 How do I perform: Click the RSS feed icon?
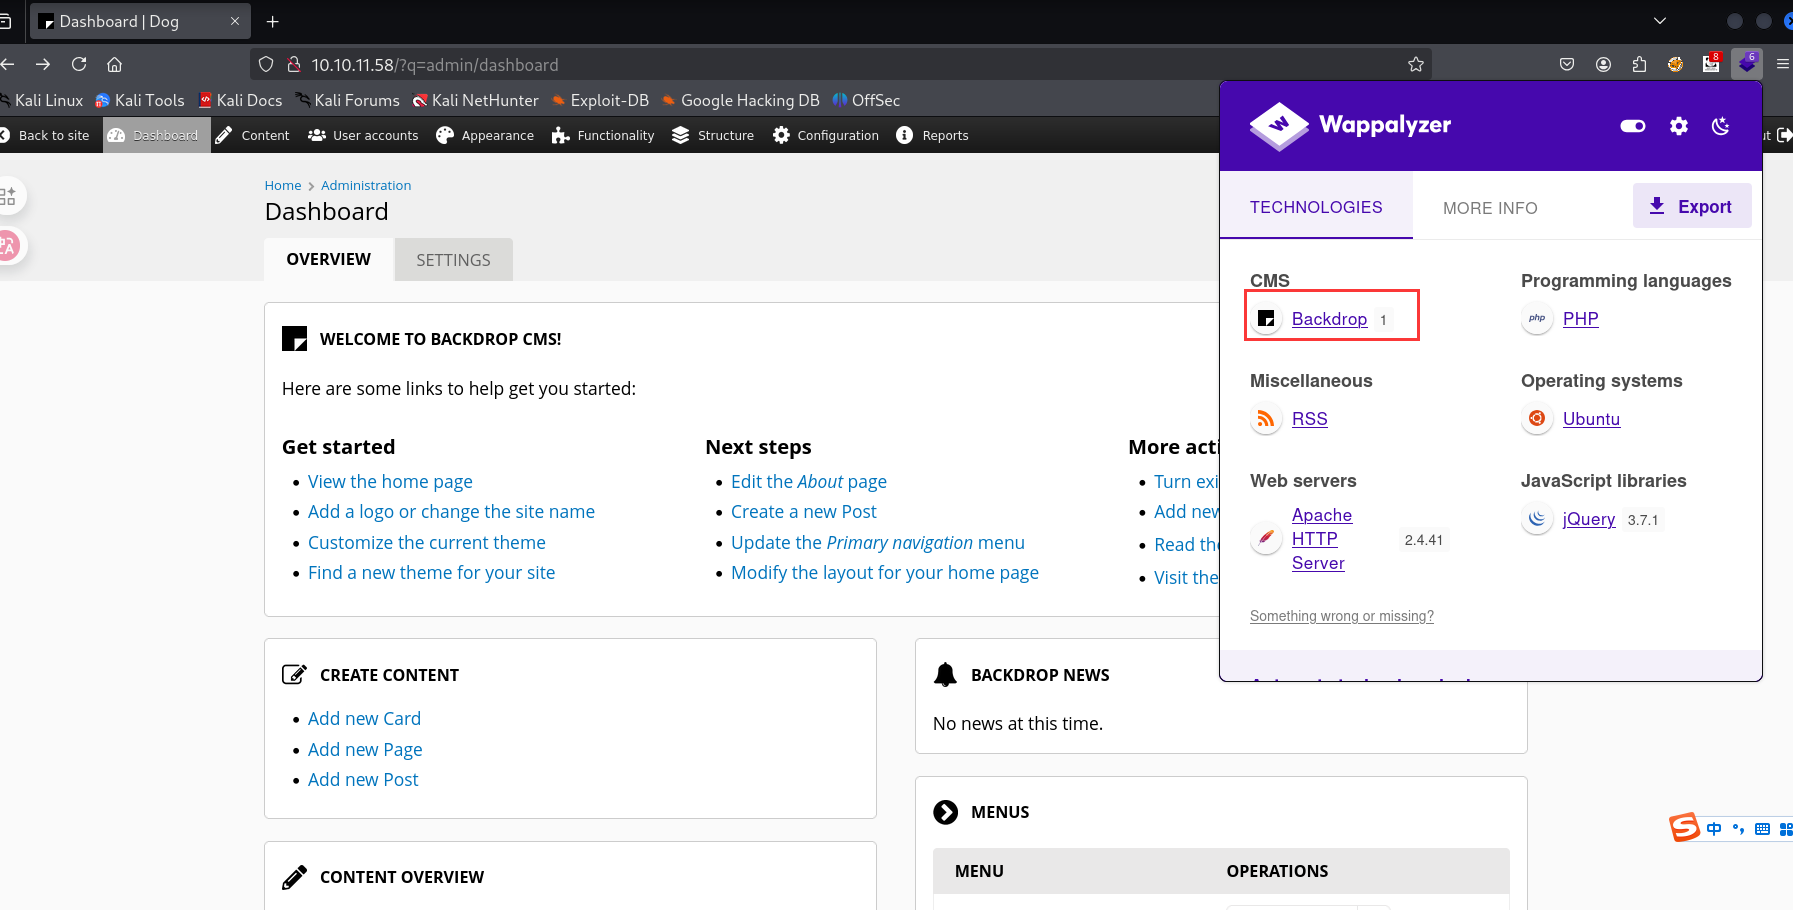point(1266,419)
